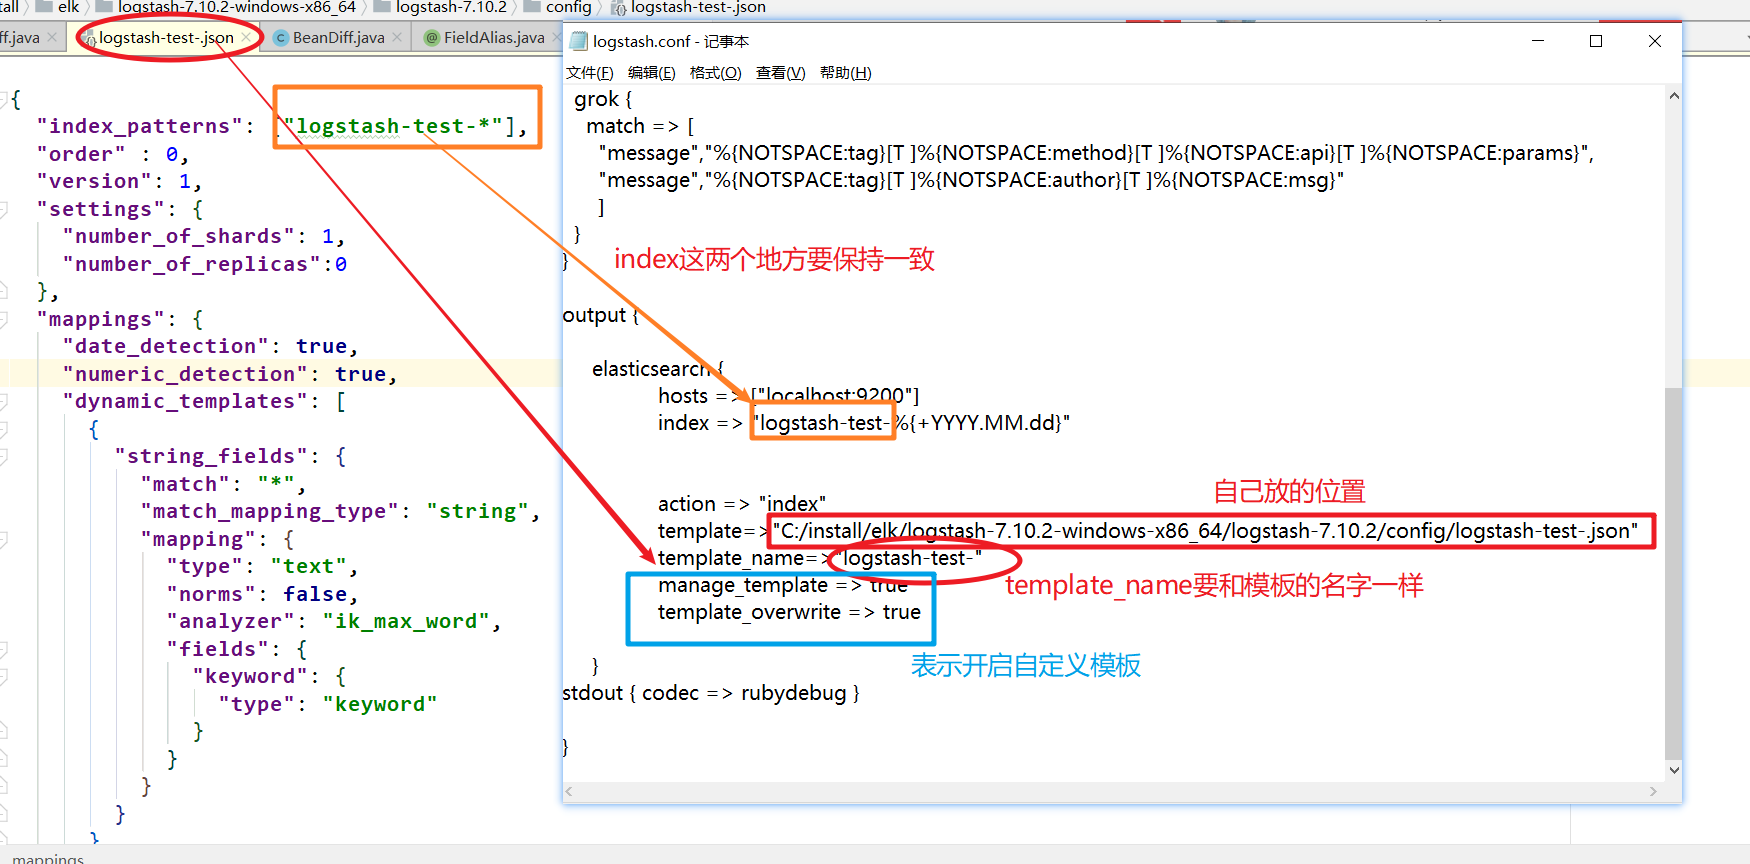The image size is (1750, 864).
Task: Open the 文件(F) menu in Notepad
Action: (x=590, y=73)
